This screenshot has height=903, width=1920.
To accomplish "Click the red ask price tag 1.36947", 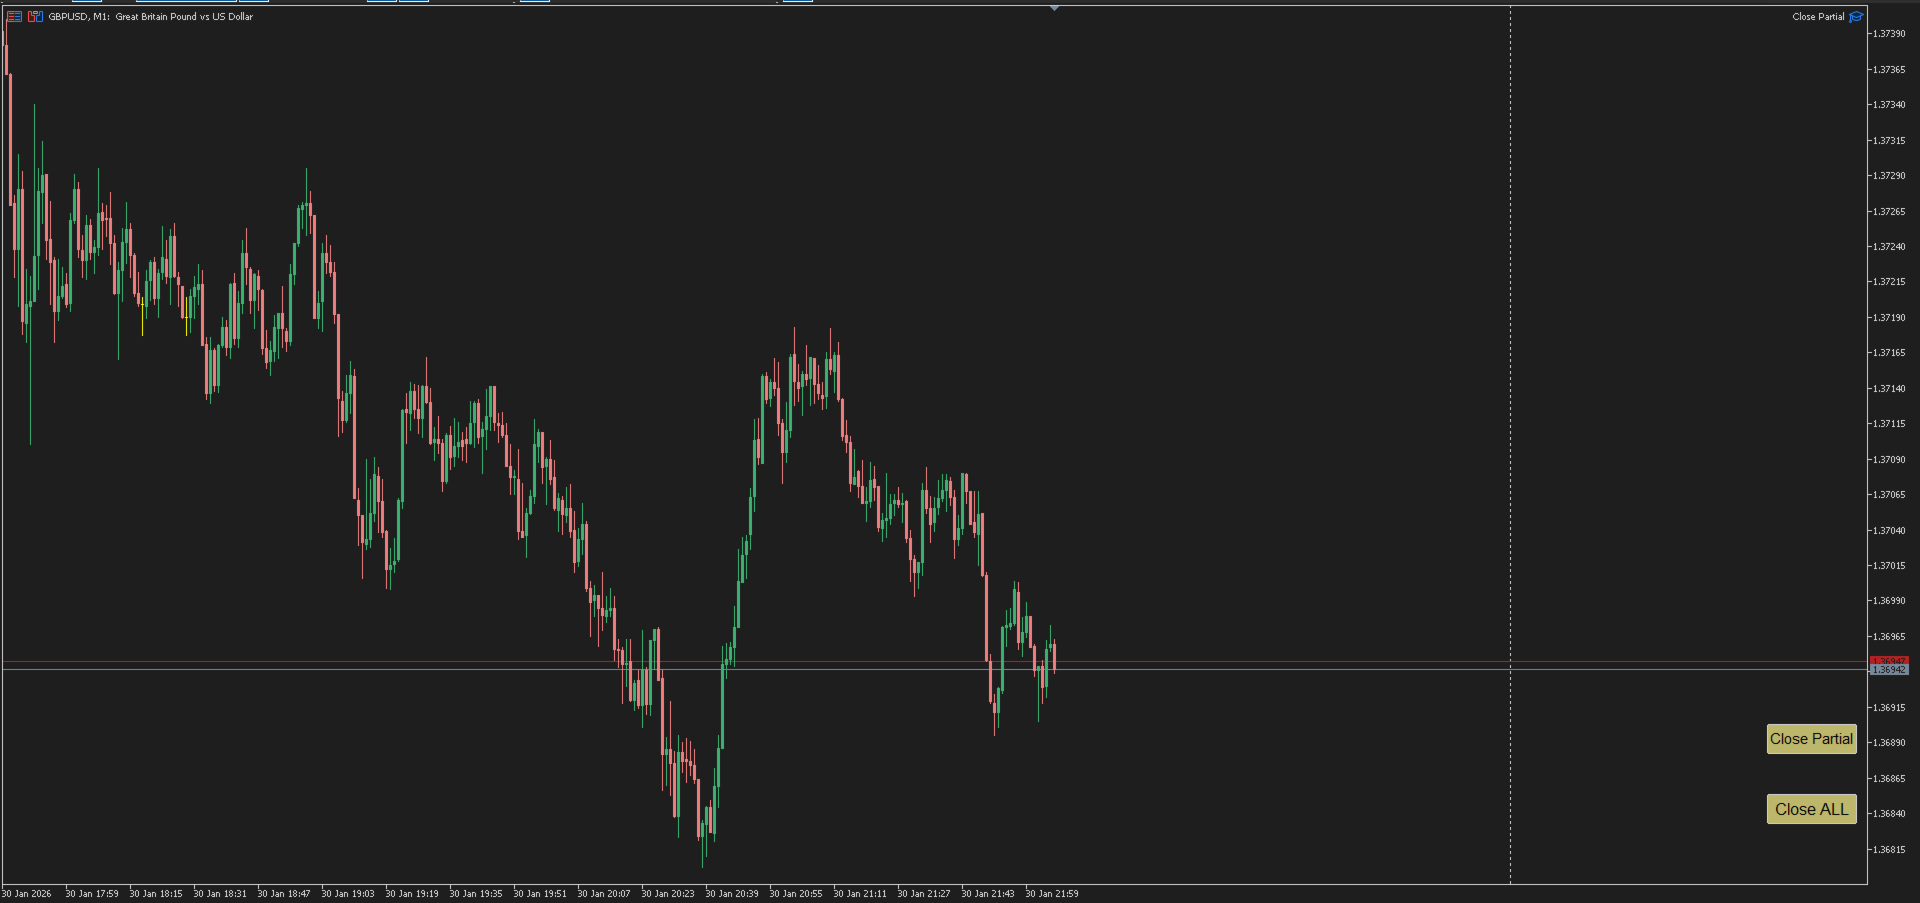I will [1889, 660].
